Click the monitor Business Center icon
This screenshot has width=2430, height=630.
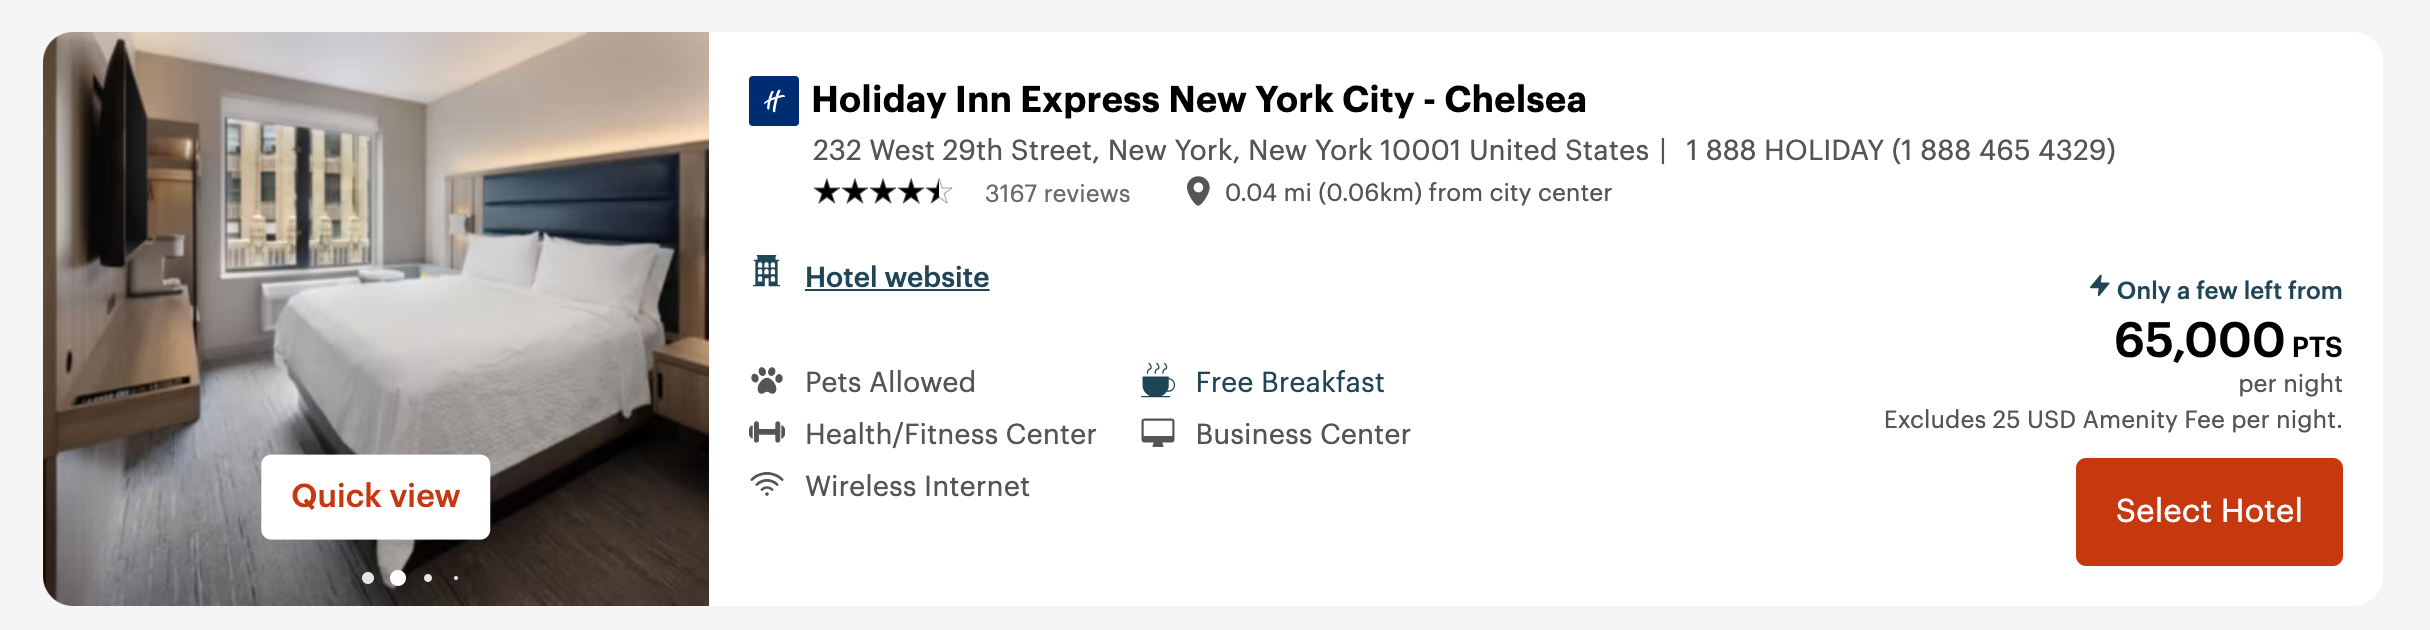click(1157, 433)
